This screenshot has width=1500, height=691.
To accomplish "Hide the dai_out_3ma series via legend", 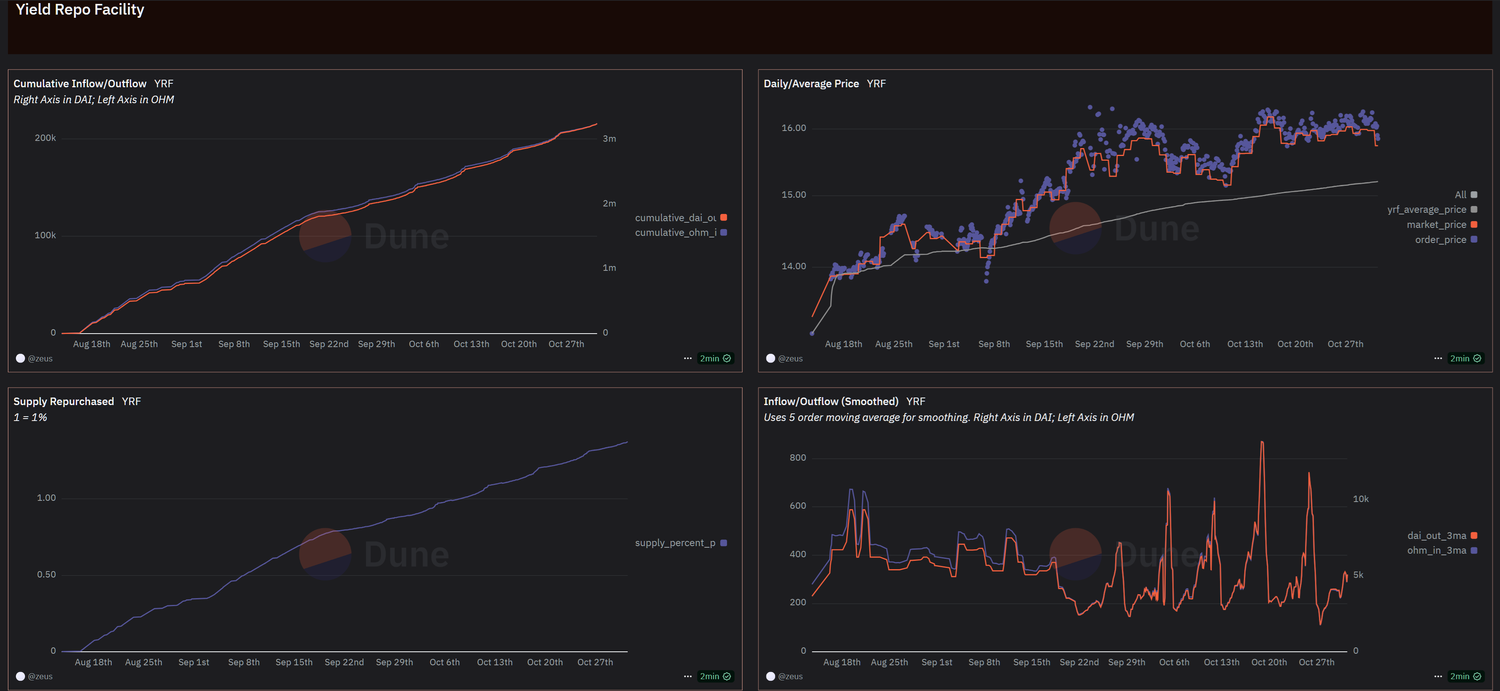I will coord(1435,536).
